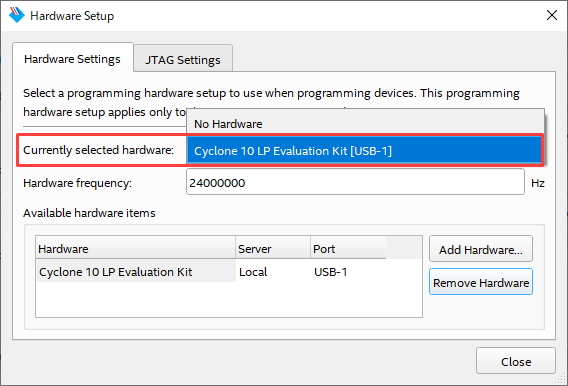Image resolution: width=568 pixels, height=386 pixels.
Task: Select Cyclone 10 LP Evaluation Kit [USB-1] option
Action: (365, 151)
